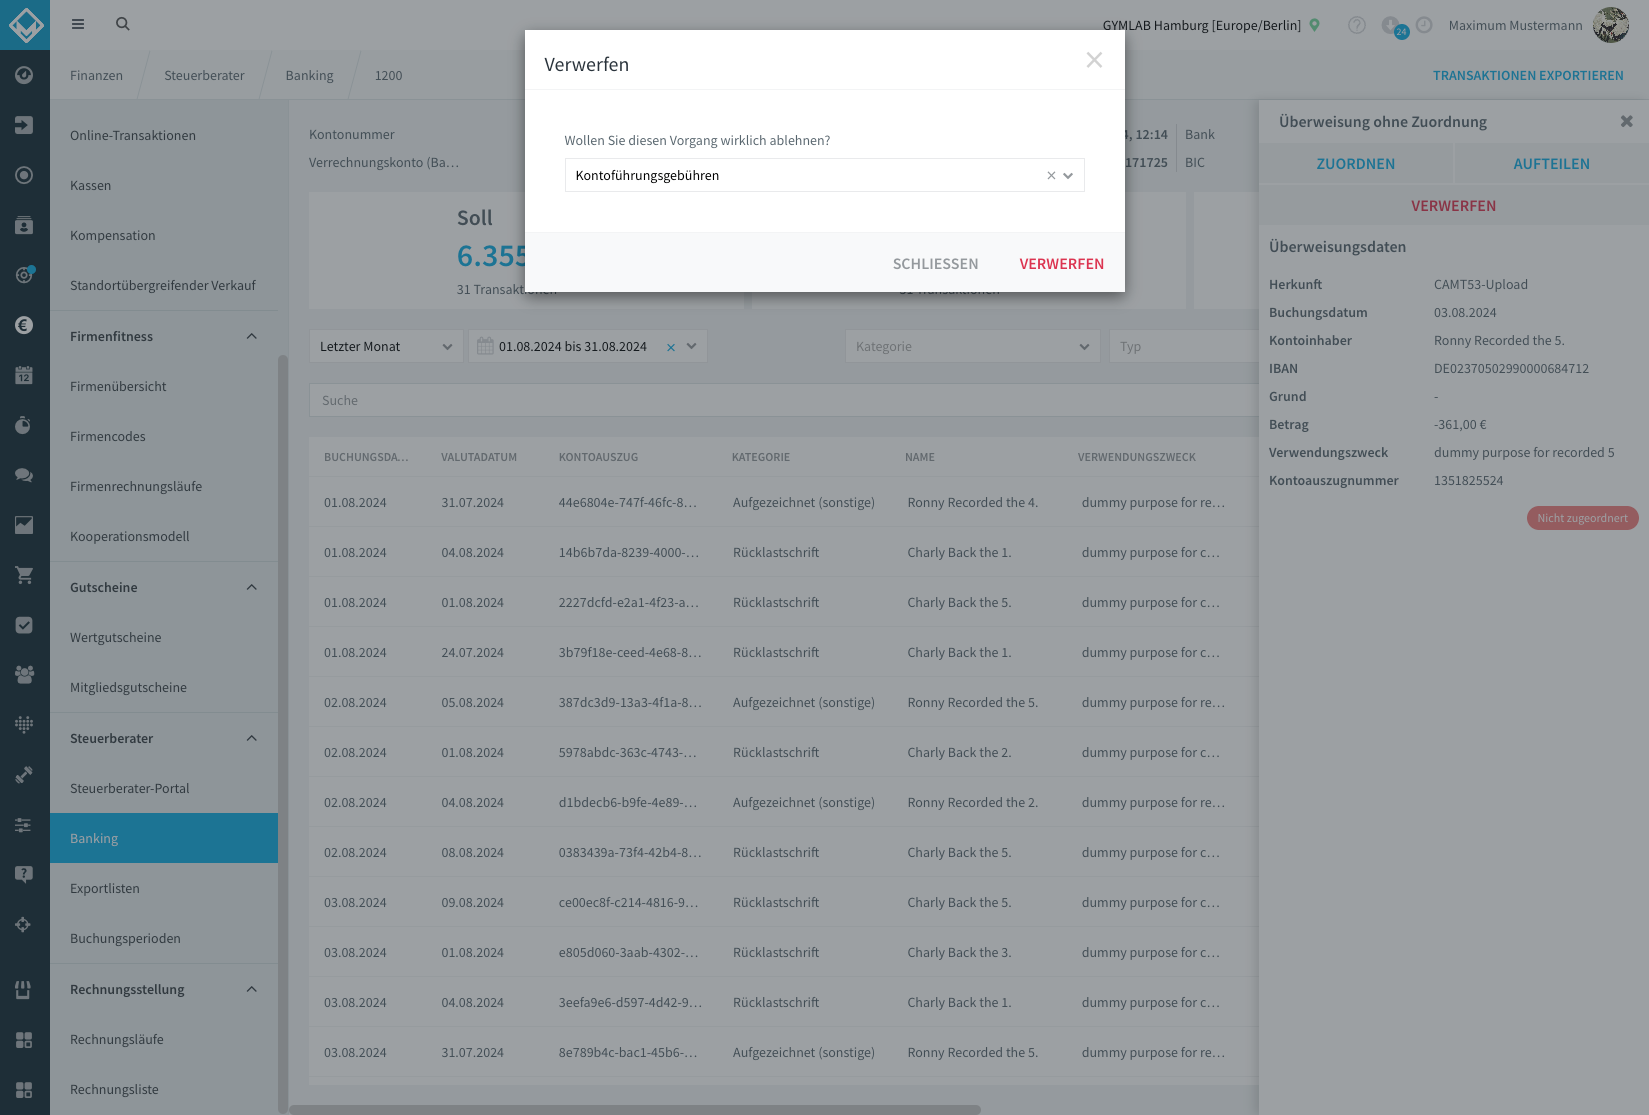Collapse the Steuerberater sidebar section

click(251, 738)
